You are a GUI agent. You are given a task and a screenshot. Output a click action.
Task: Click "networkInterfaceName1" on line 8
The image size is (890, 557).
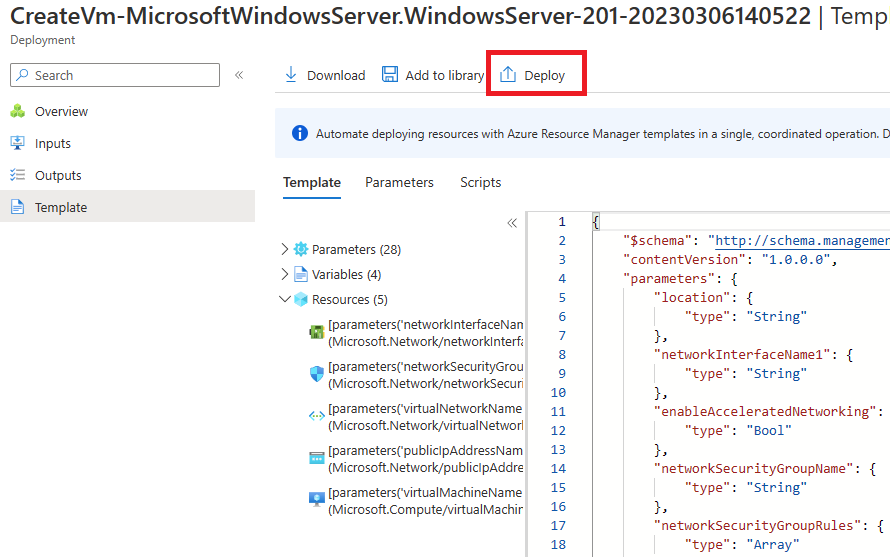tap(742, 354)
